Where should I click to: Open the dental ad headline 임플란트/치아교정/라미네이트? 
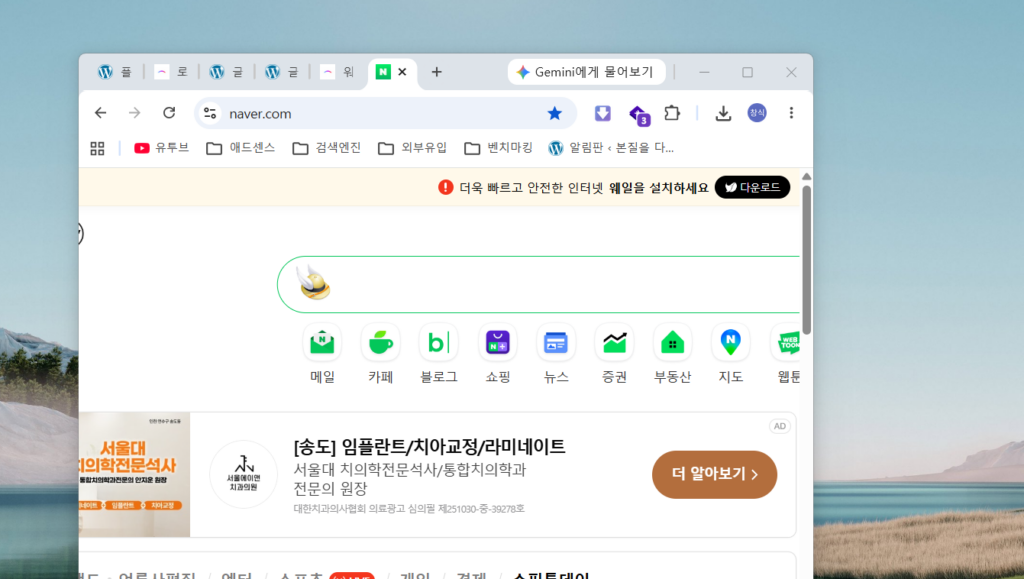429,447
